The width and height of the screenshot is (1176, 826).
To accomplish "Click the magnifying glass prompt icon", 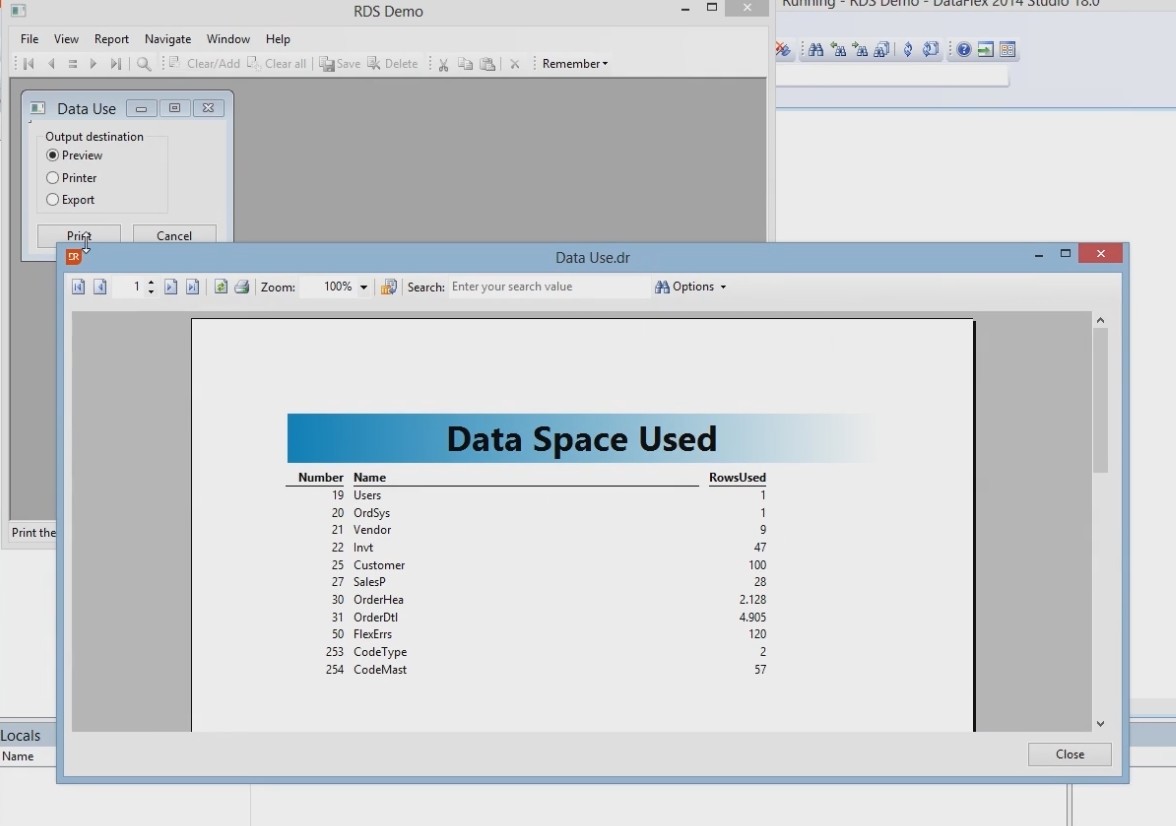I will point(144,64).
